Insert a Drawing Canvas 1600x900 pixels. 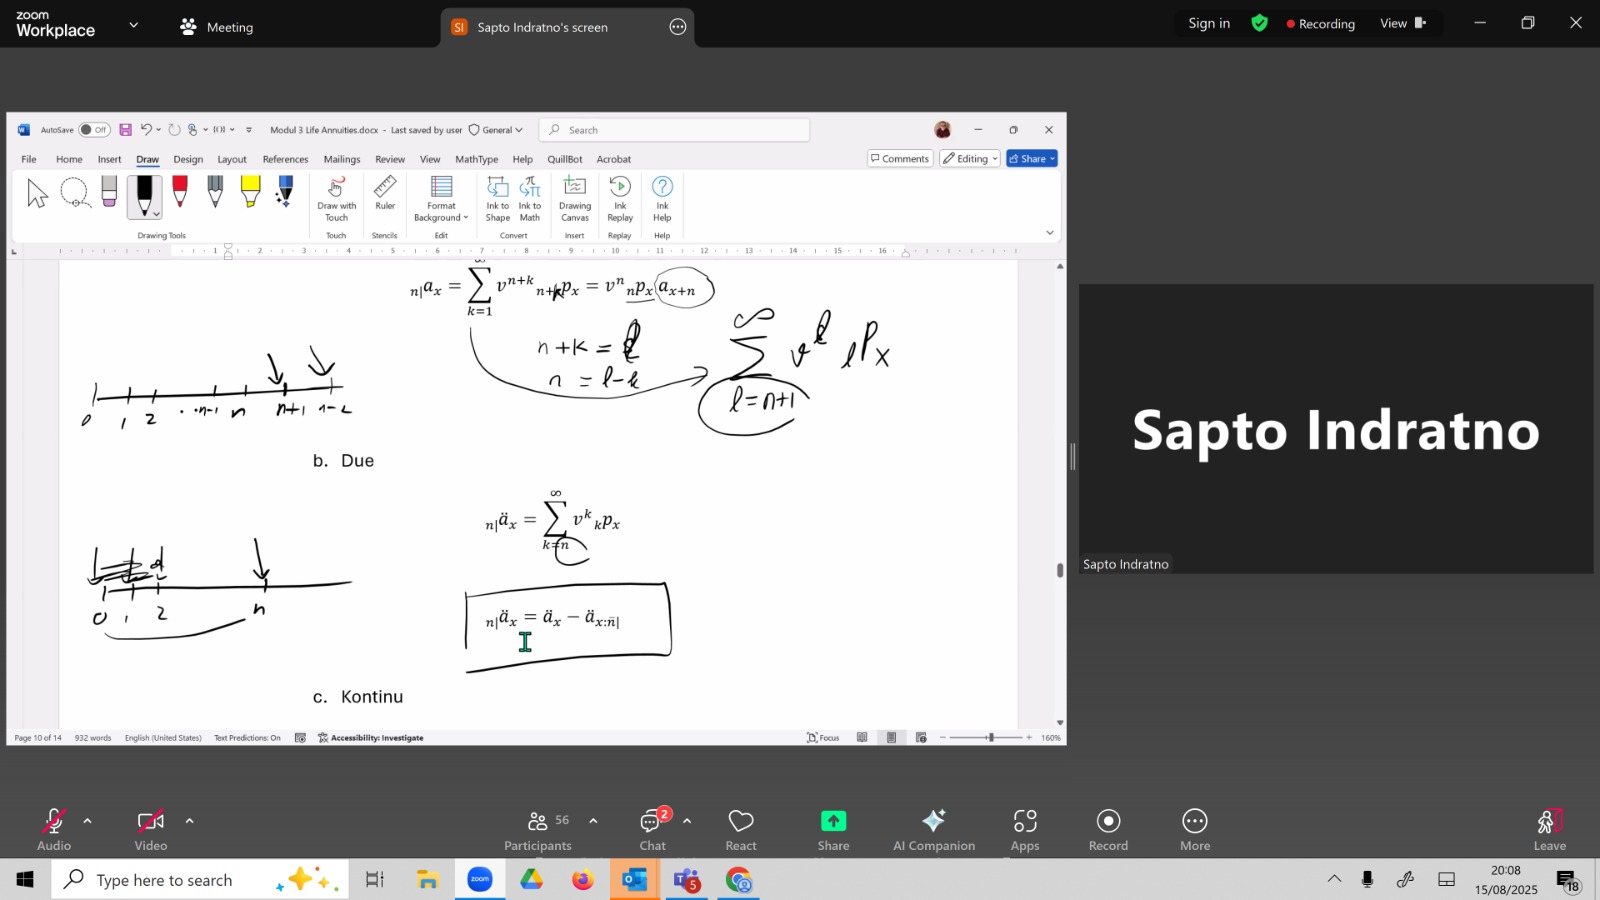[x=575, y=198]
